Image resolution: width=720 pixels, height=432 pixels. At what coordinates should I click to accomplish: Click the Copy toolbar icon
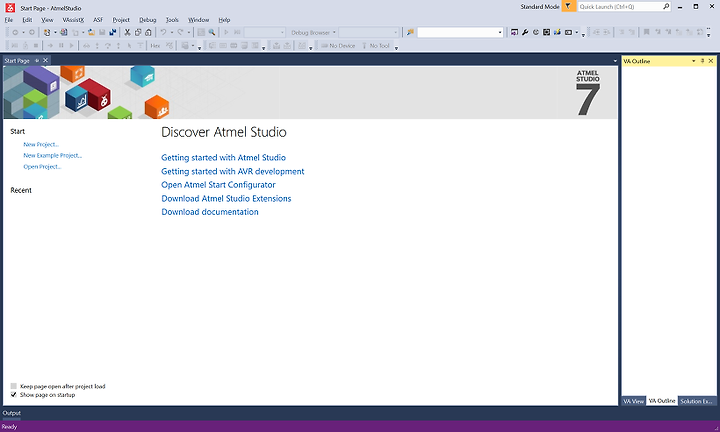point(138,33)
